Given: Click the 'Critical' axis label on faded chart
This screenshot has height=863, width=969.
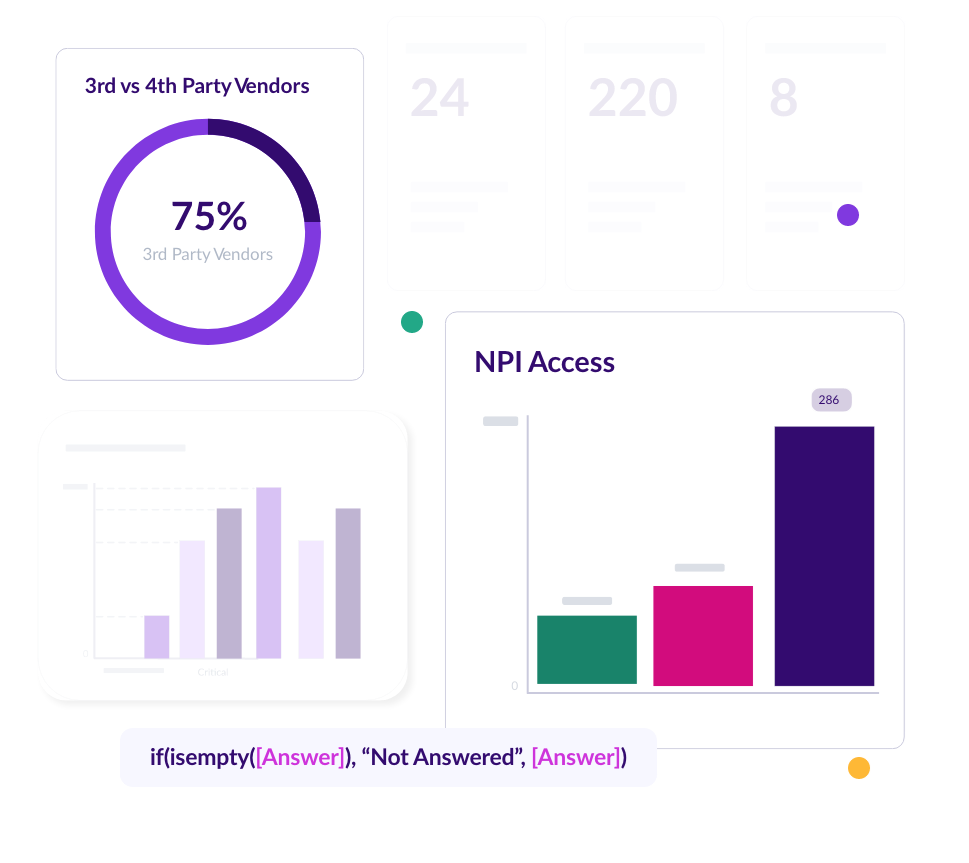Looking at the screenshot, I should pyautogui.click(x=213, y=672).
